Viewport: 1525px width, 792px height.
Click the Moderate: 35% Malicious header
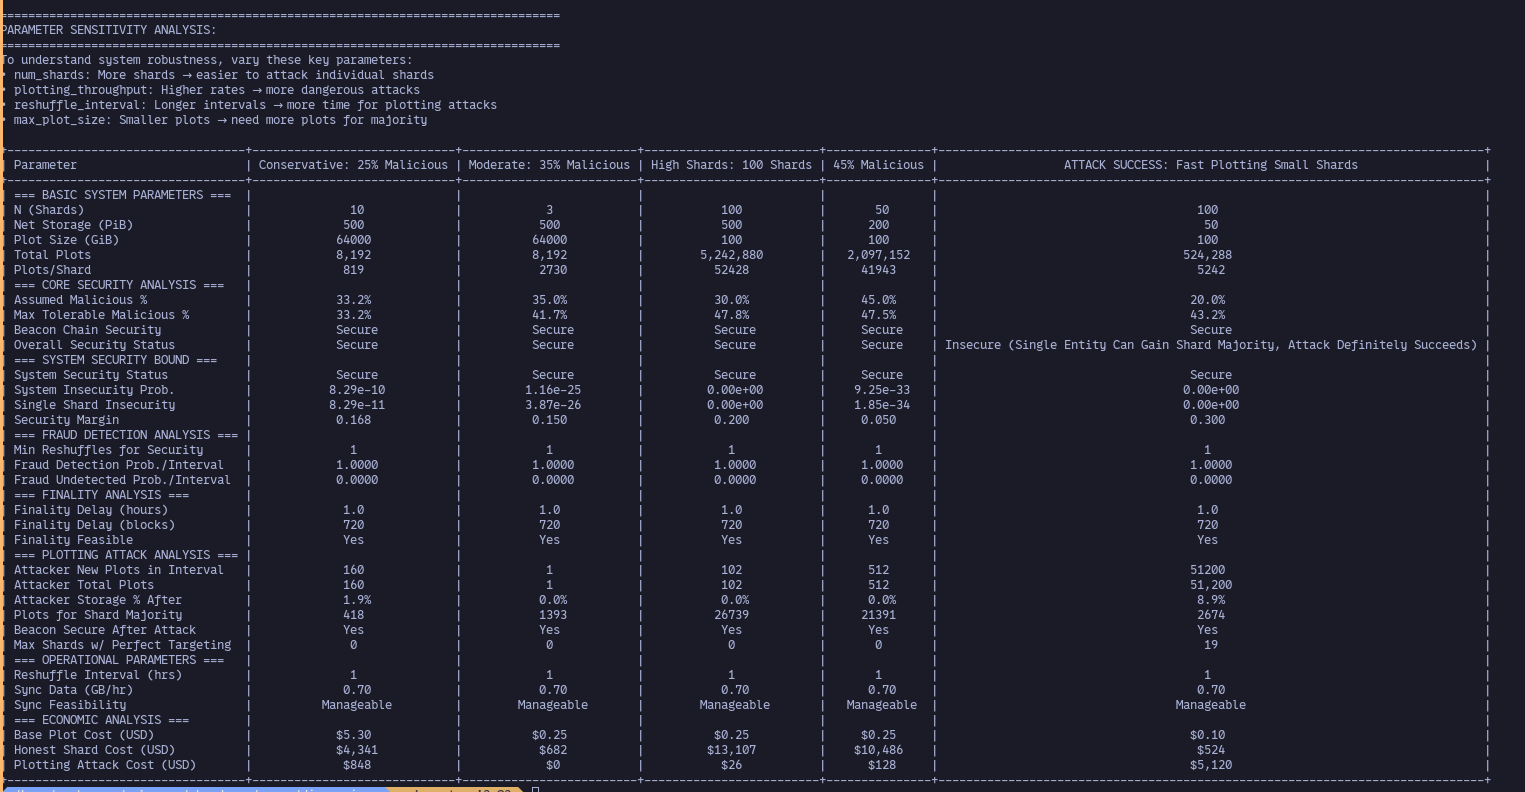pyautogui.click(x=549, y=165)
